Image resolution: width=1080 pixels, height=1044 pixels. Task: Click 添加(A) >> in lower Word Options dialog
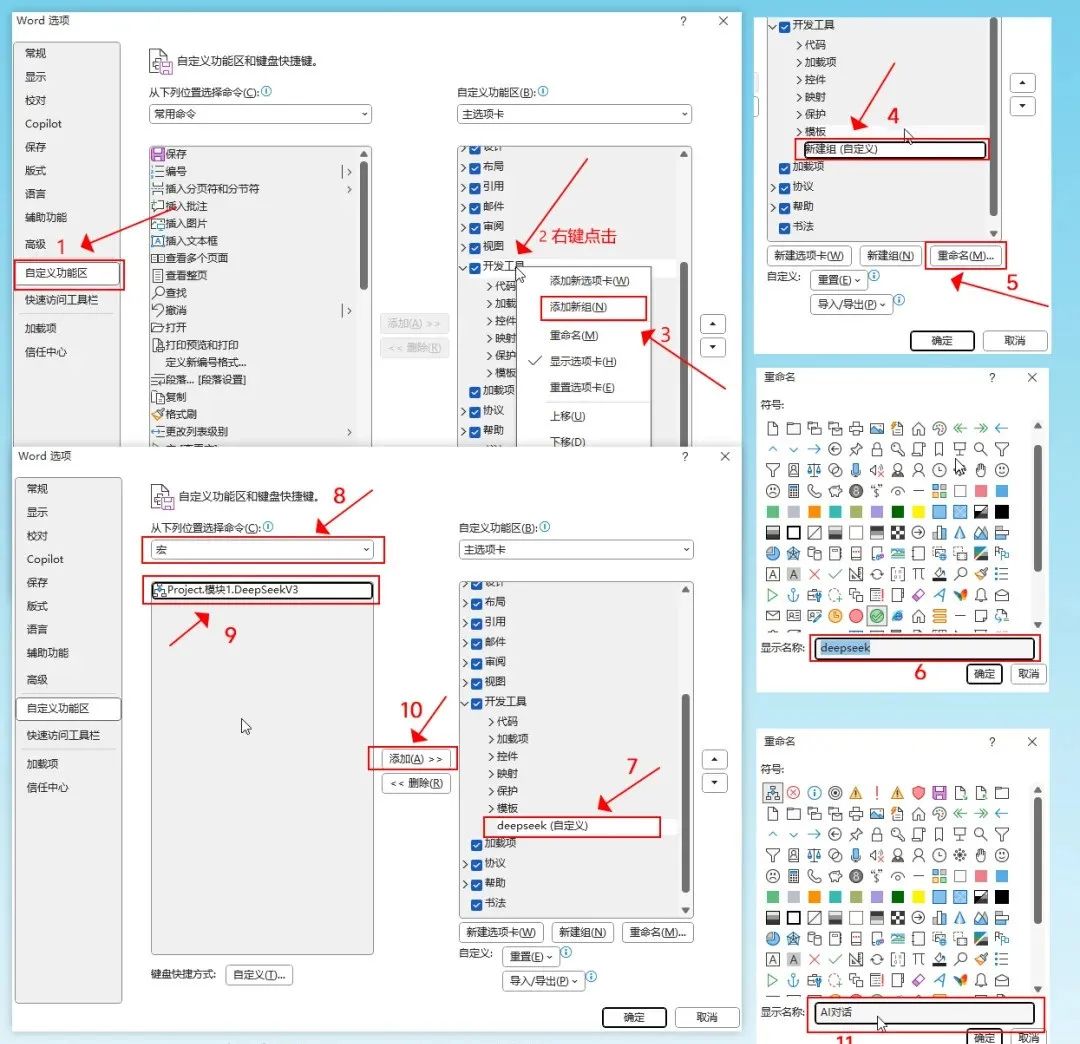(x=416, y=759)
